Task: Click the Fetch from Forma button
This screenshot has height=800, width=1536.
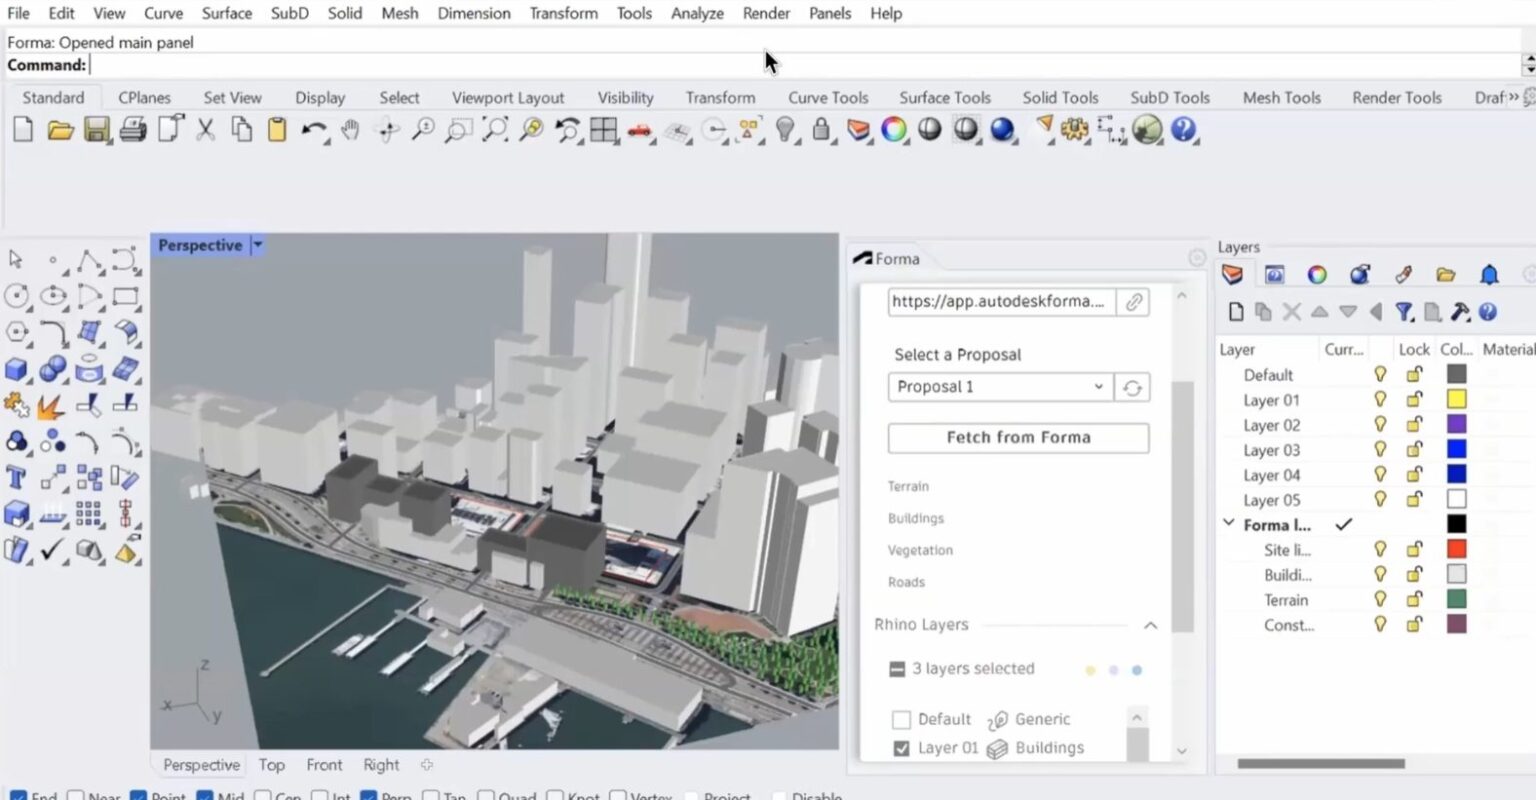Action: pyautogui.click(x=1017, y=437)
